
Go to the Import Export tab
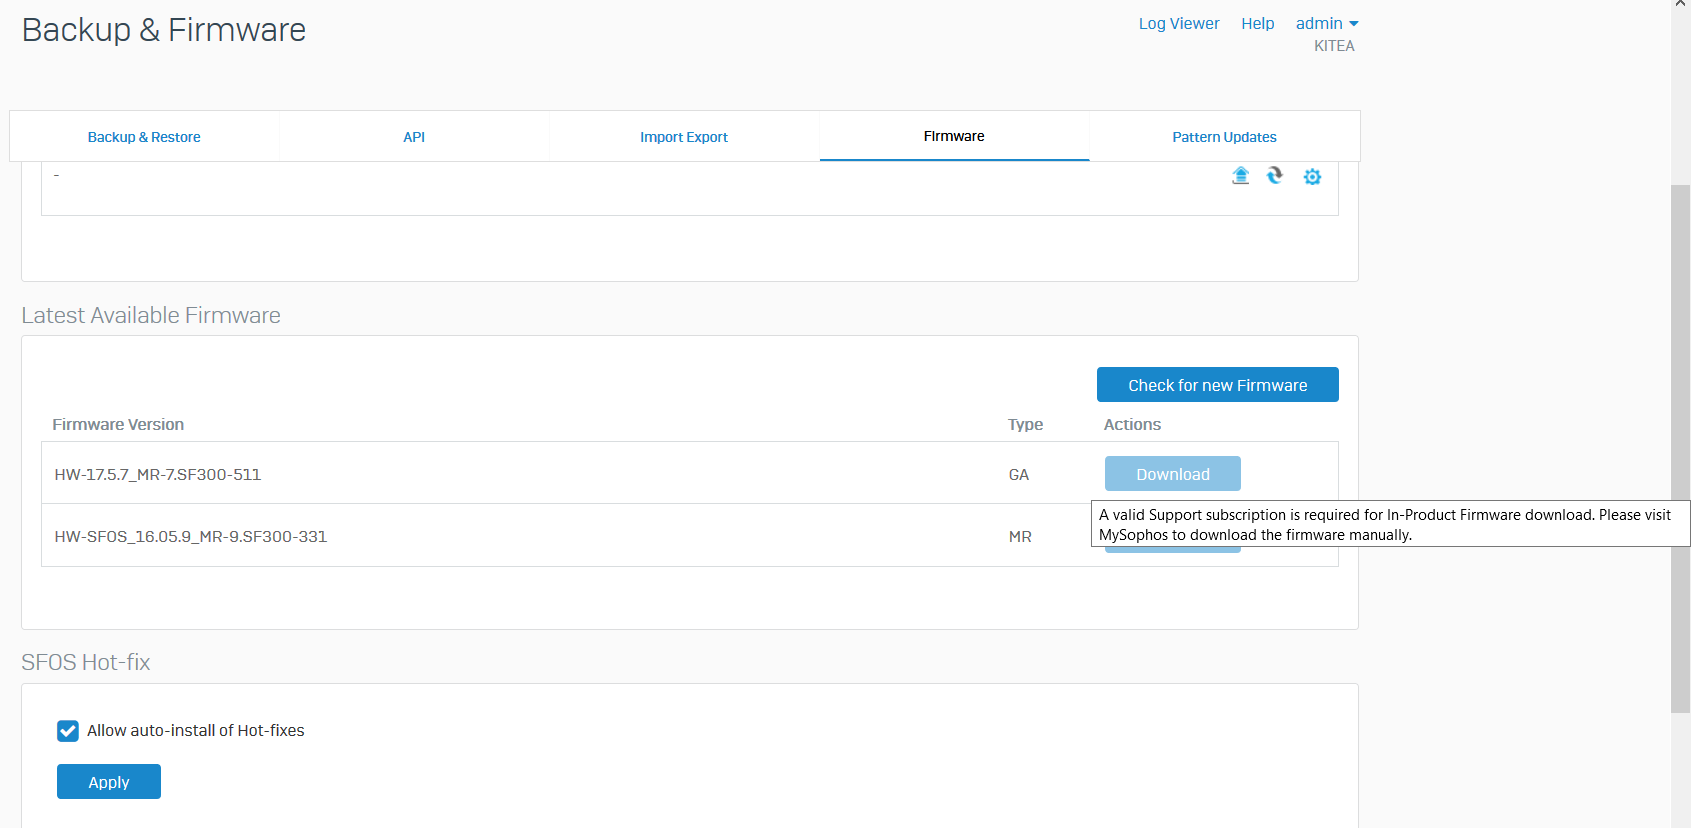[684, 137]
